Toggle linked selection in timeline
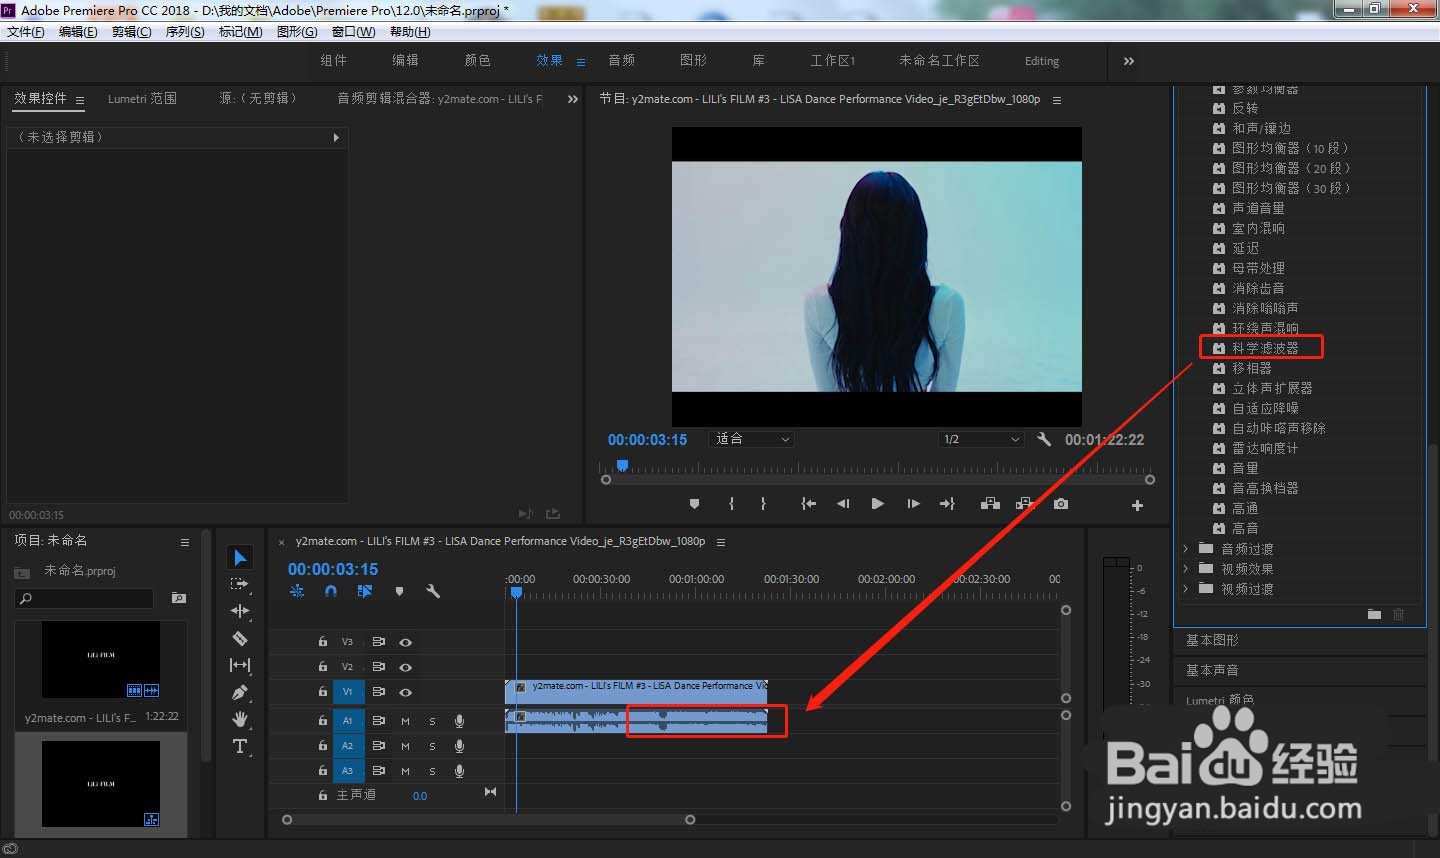The image size is (1440, 858). point(364,591)
